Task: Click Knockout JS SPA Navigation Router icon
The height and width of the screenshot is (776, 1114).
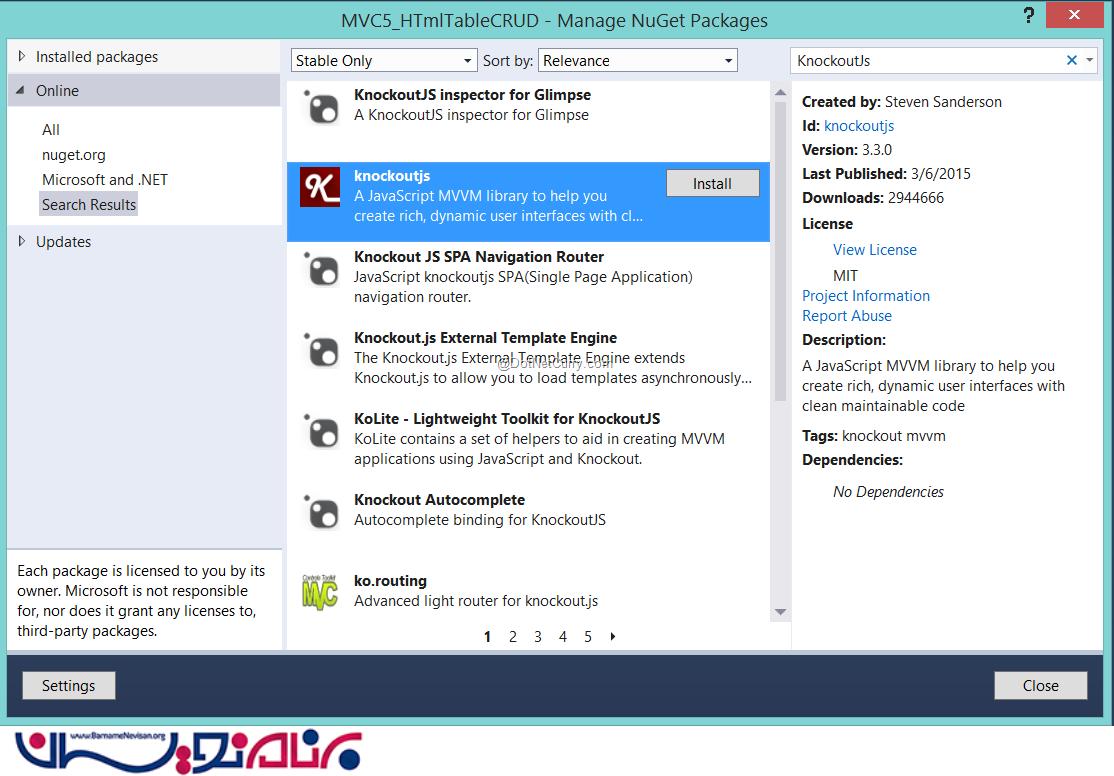Action: point(322,268)
